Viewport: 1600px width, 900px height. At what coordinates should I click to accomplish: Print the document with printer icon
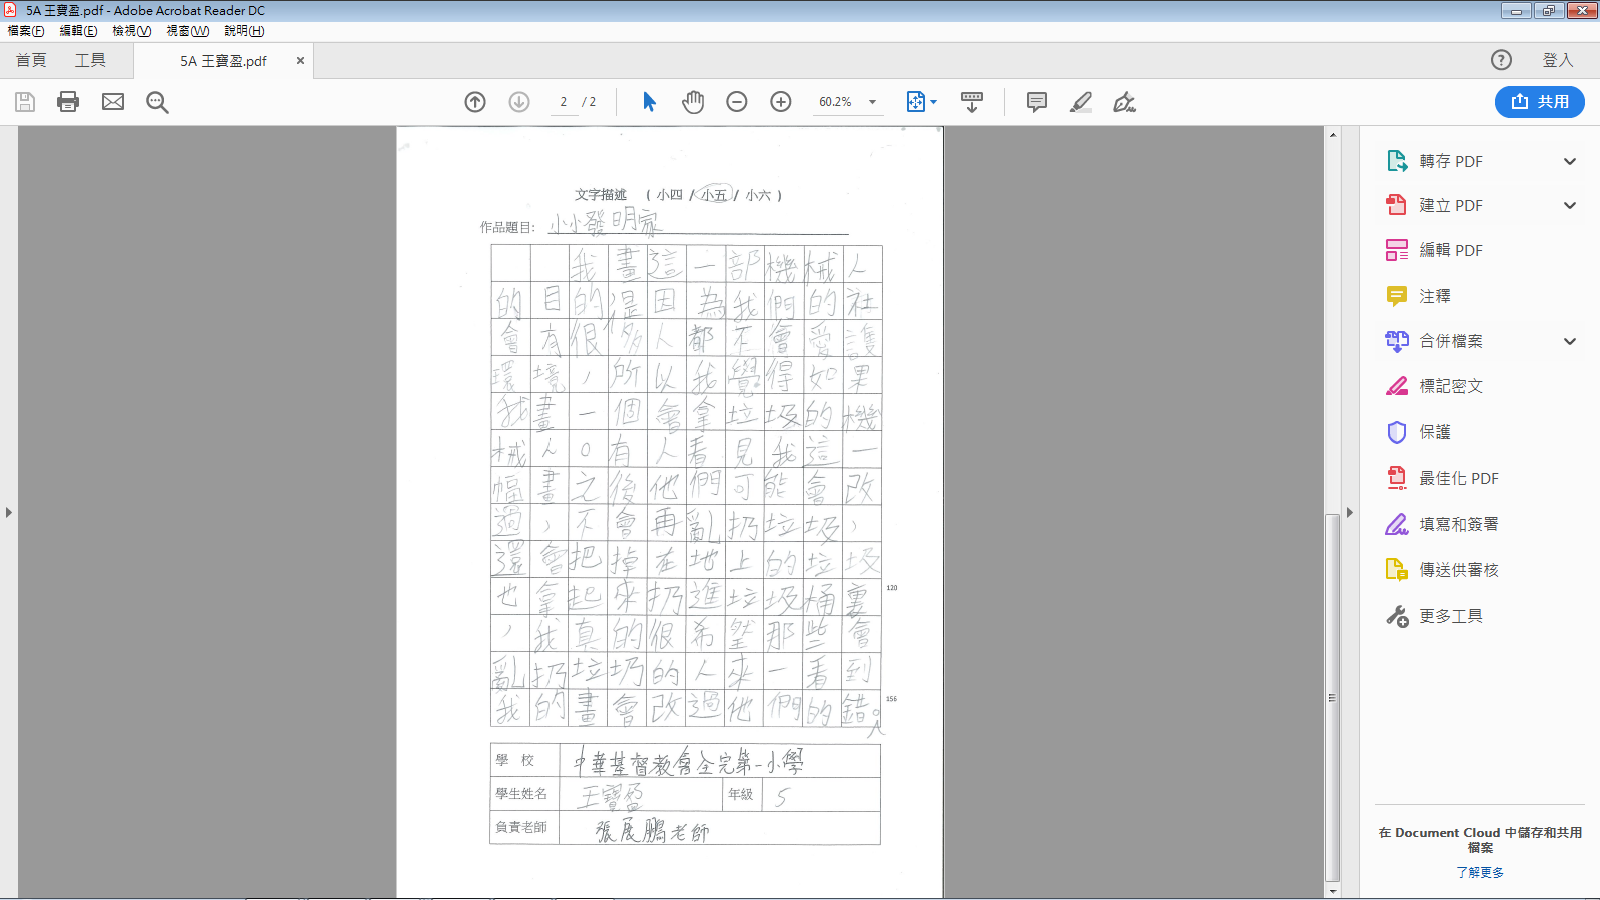click(68, 102)
